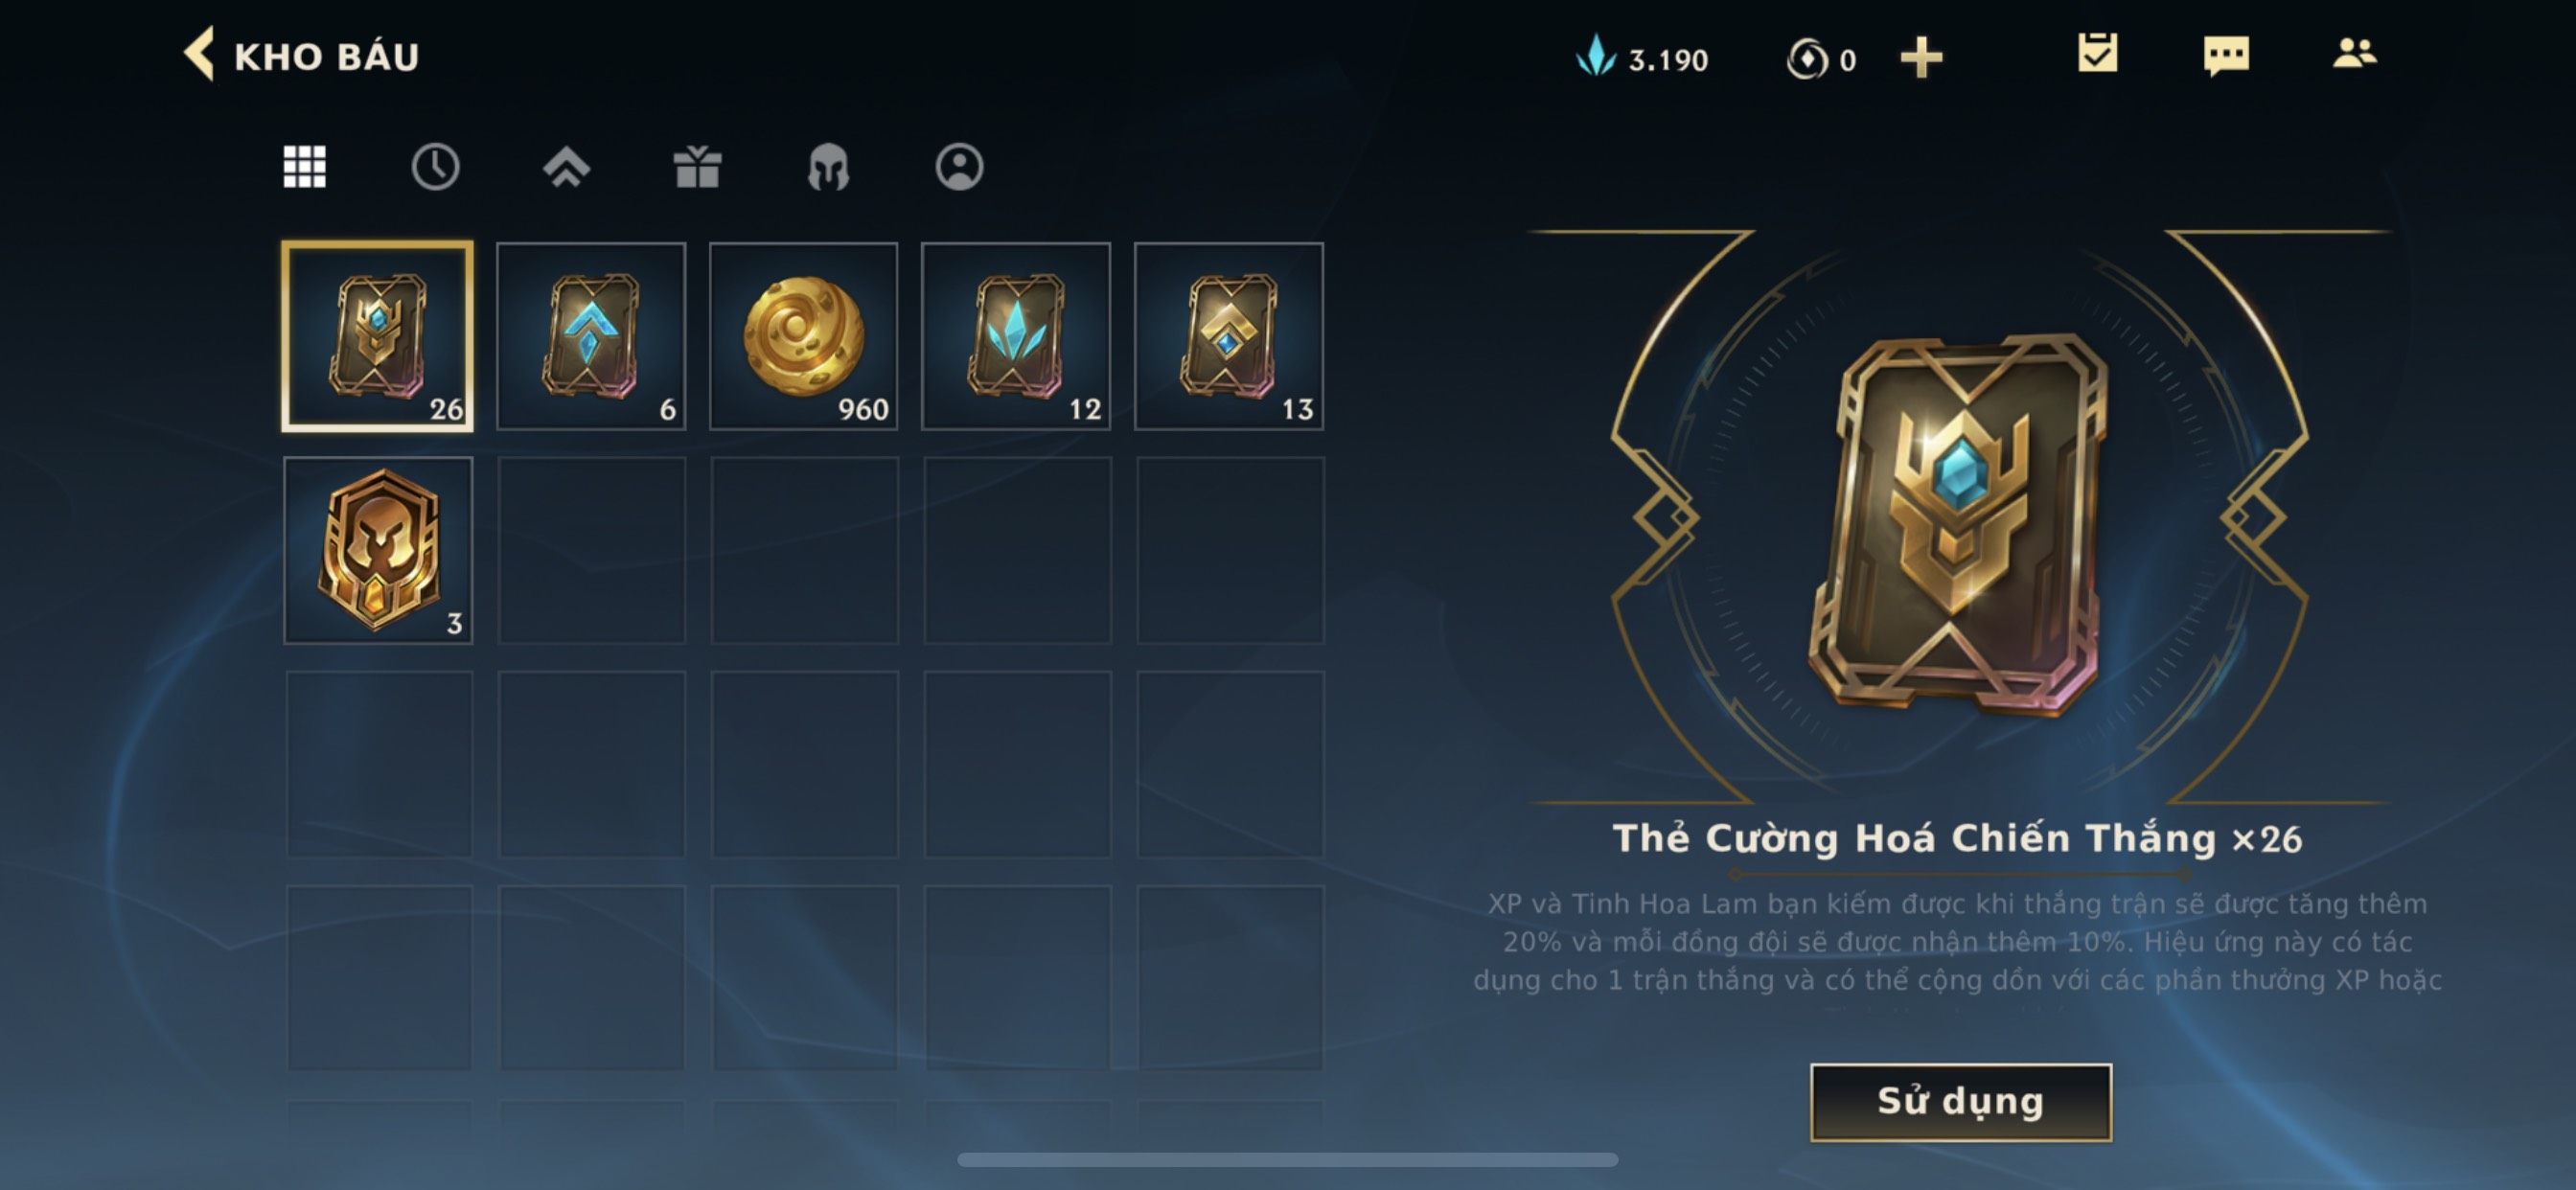Open the clock (recent) filter tab

(x=435, y=167)
